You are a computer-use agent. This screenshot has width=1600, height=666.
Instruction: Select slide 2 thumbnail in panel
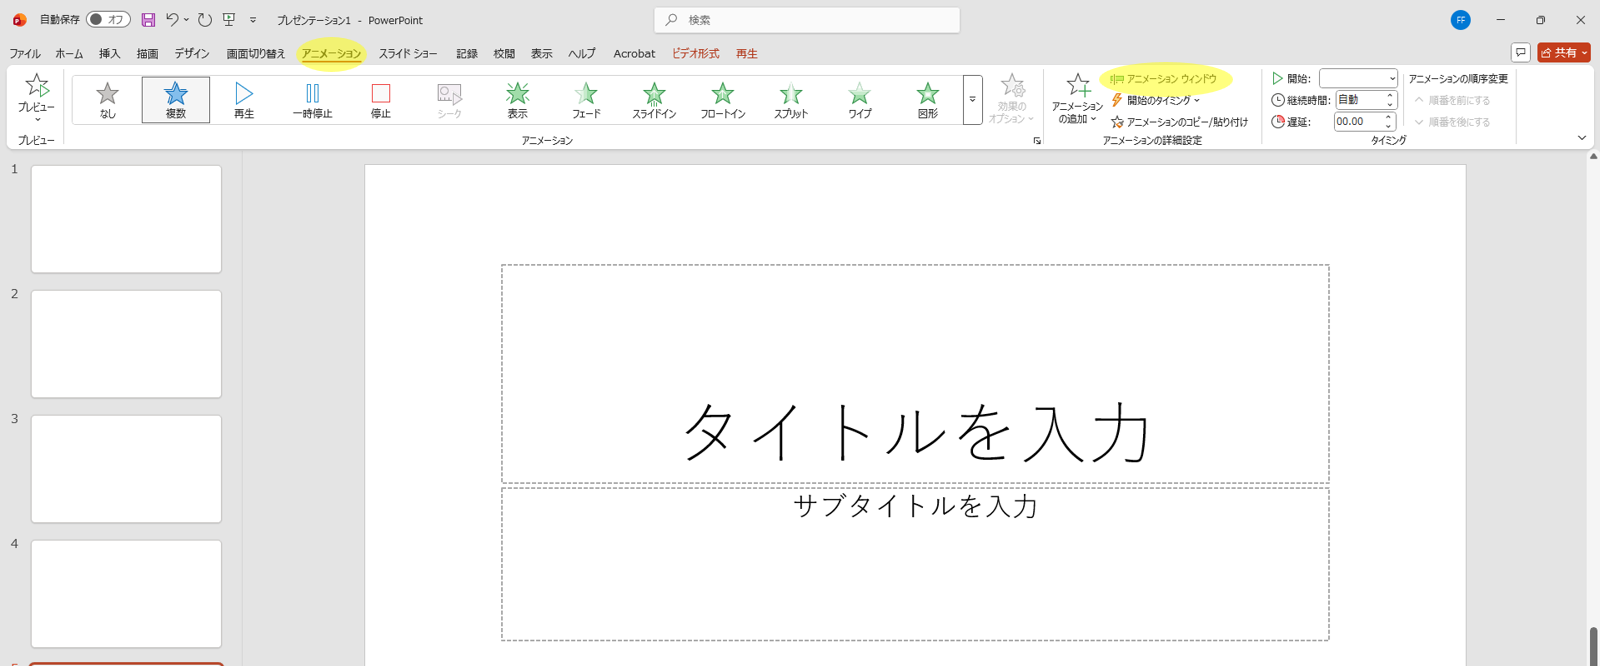[x=126, y=344]
